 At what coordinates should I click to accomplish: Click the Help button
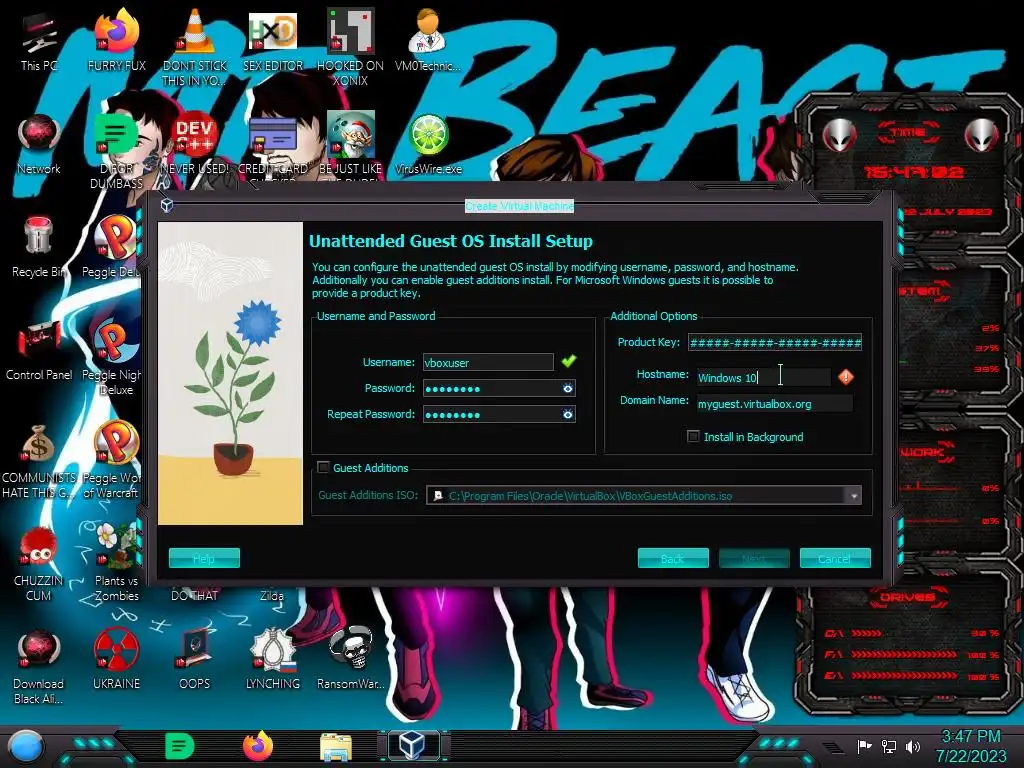(x=204, y=558)
